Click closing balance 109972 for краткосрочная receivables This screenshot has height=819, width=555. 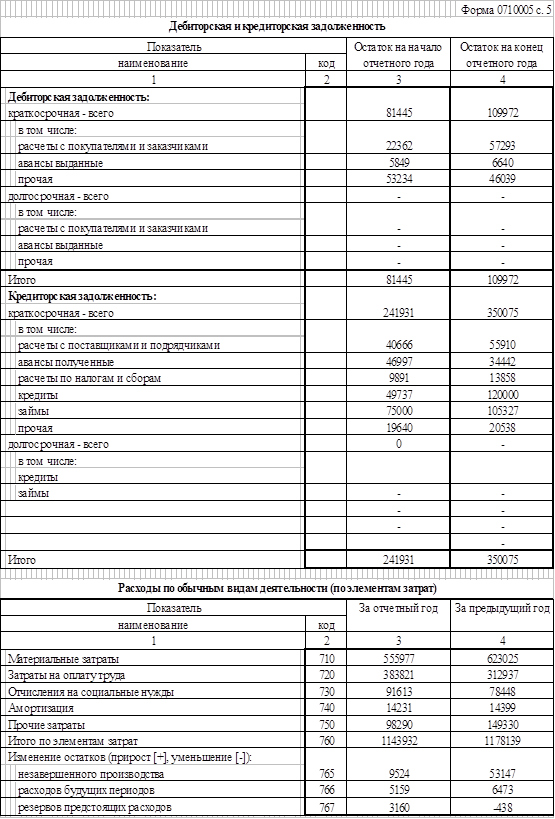tap(502, 113)
